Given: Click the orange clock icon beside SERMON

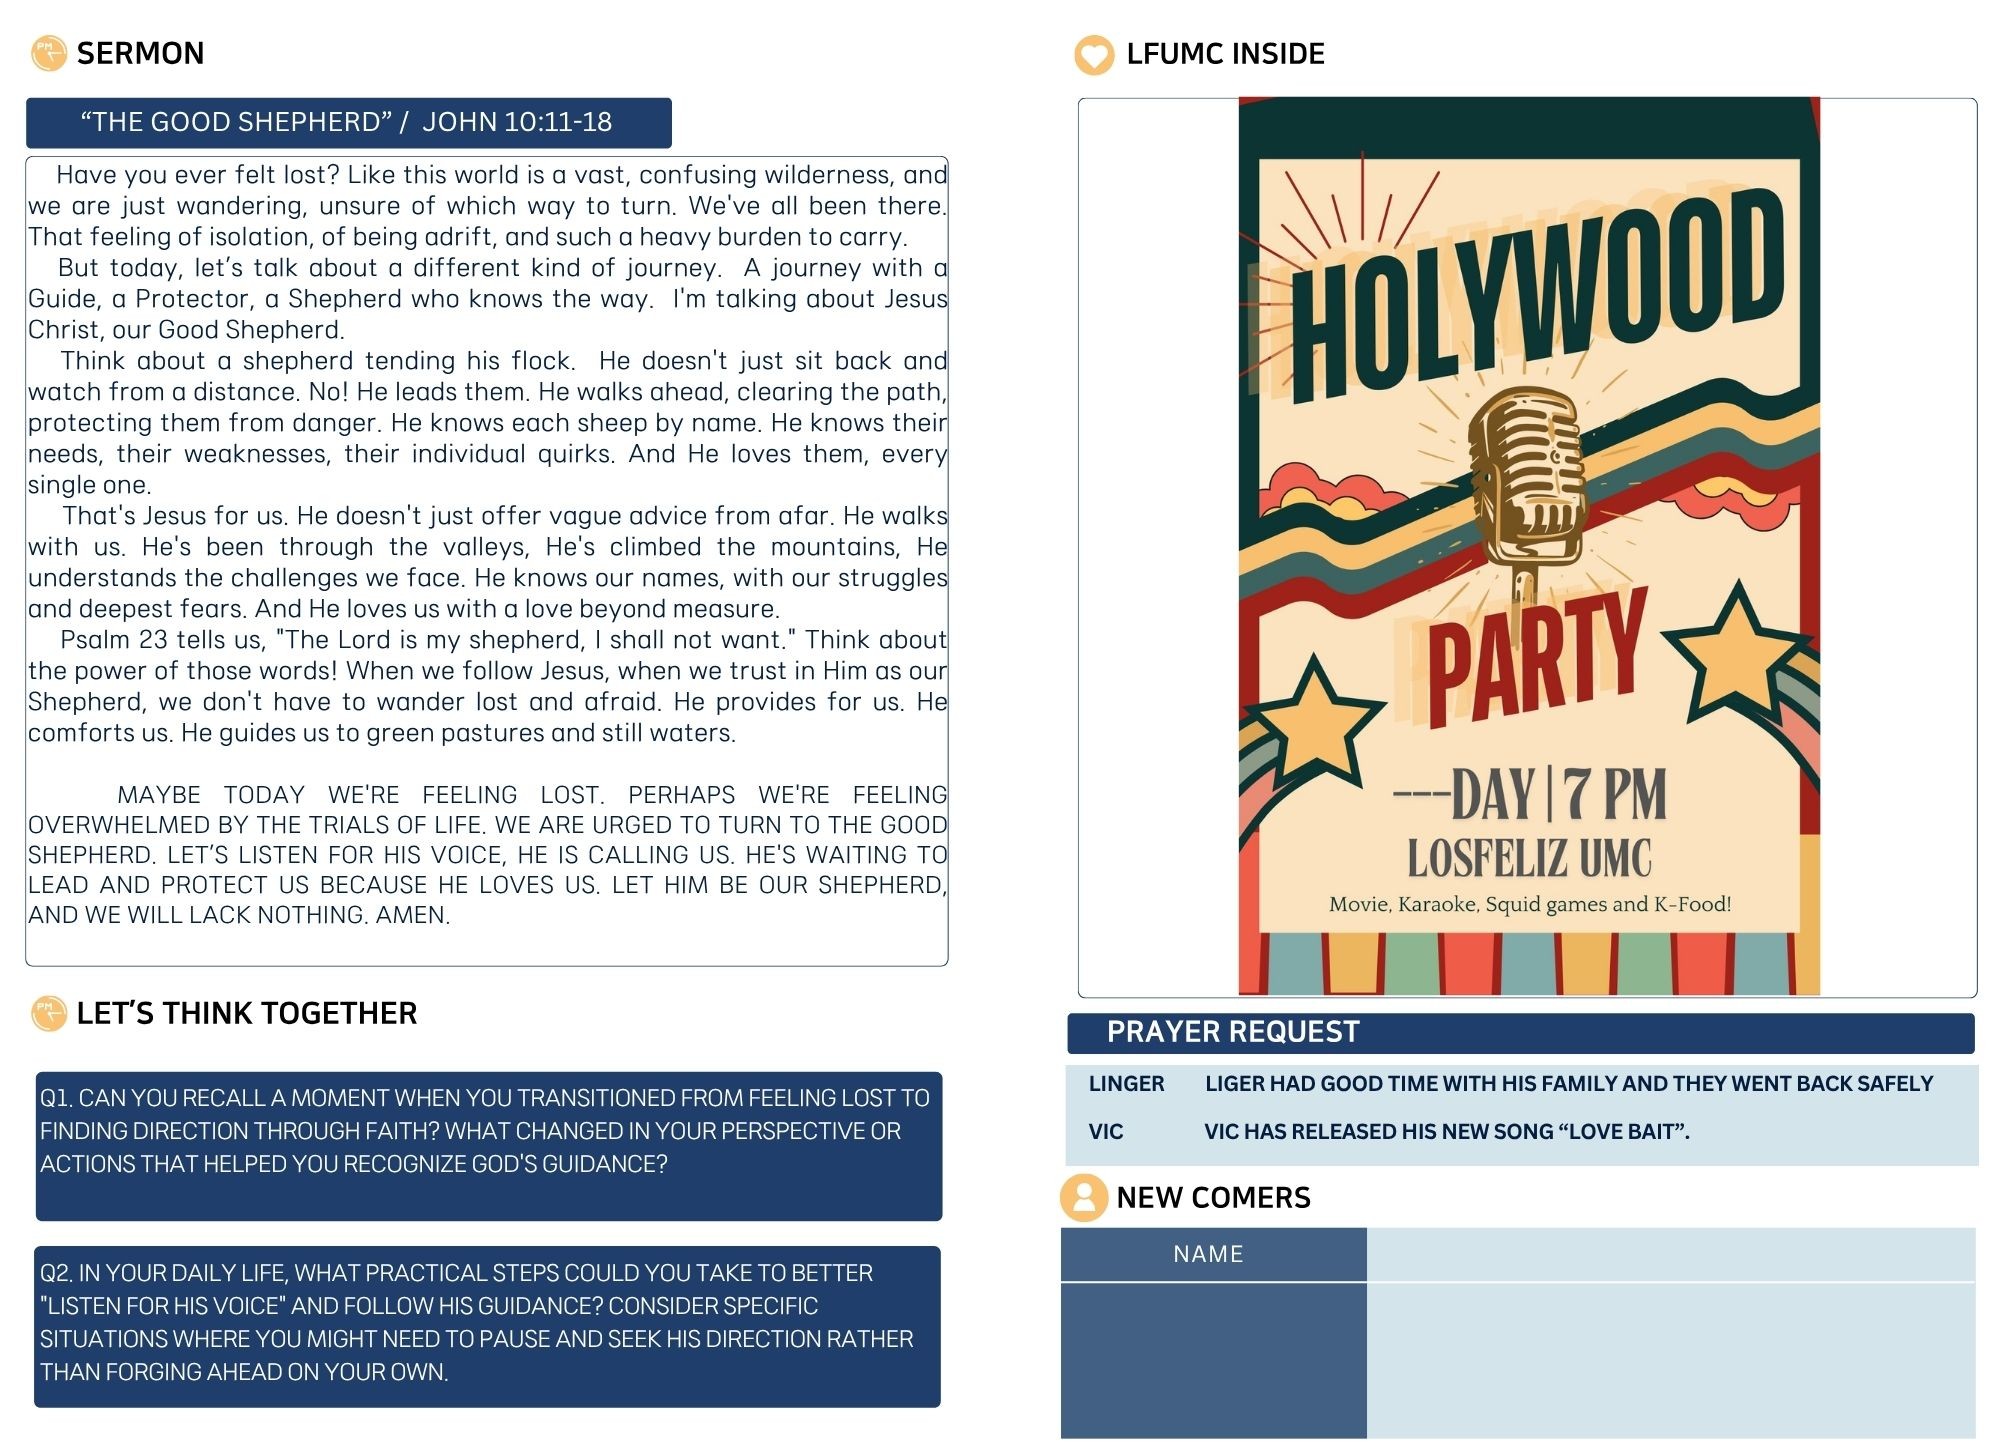Looking at the screenshot, I should pyautogui.click(x=48, y=53).
